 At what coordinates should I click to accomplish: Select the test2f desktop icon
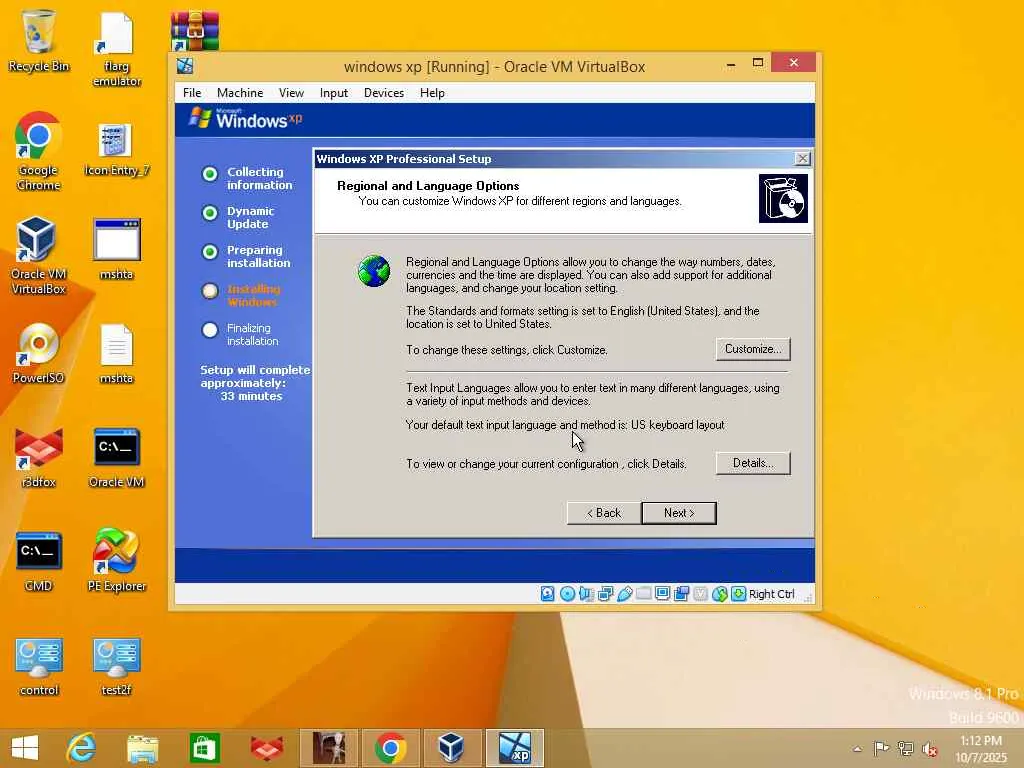(x=116, y=666)
